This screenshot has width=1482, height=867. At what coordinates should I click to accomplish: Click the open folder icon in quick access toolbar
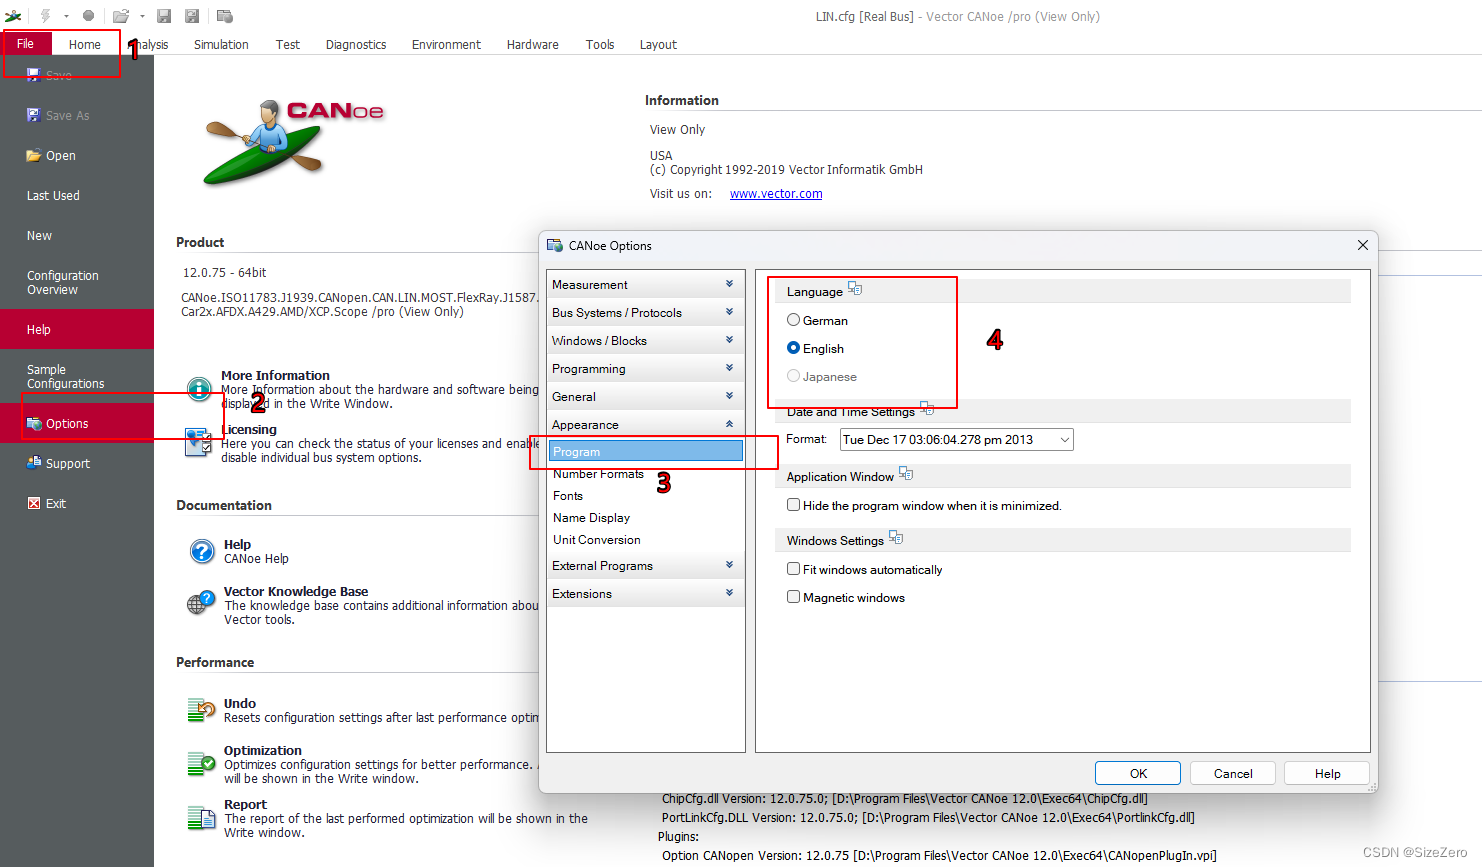pyautogui.click(x=121, y=16)
